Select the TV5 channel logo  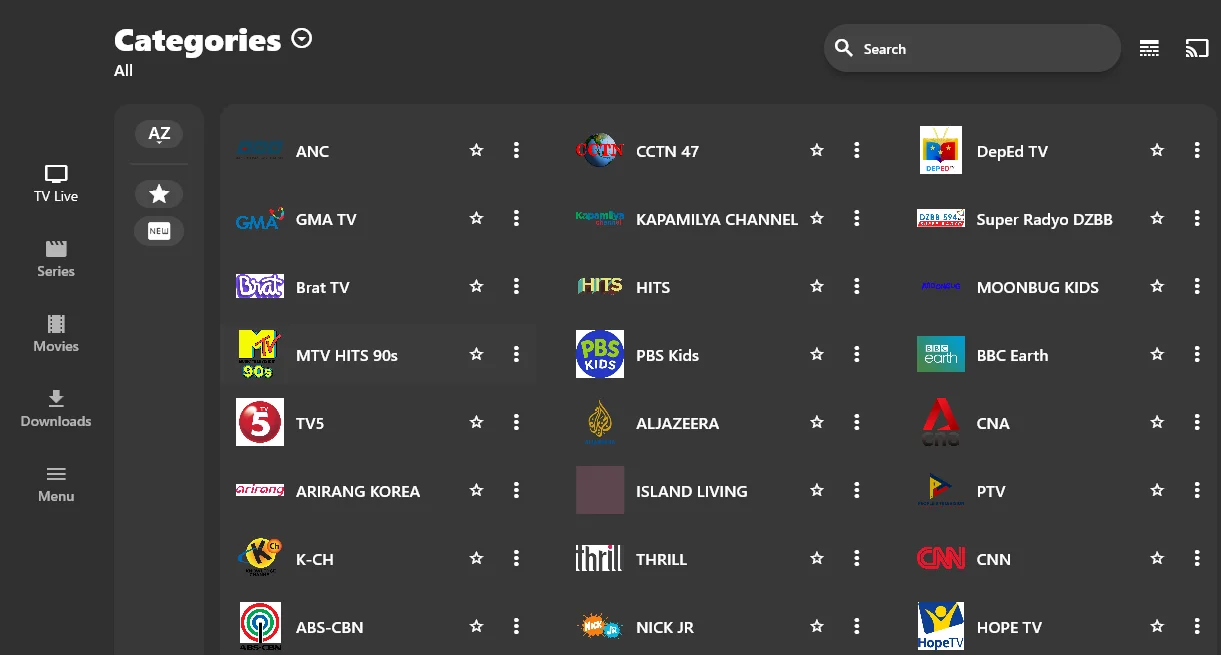[260, 422]
